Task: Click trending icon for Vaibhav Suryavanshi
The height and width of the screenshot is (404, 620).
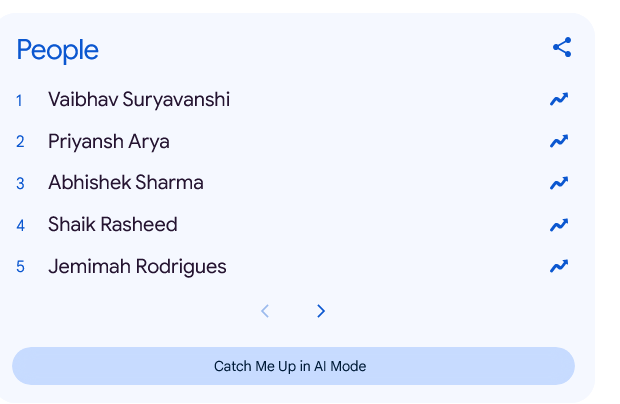Action: [x=559, y=99]
